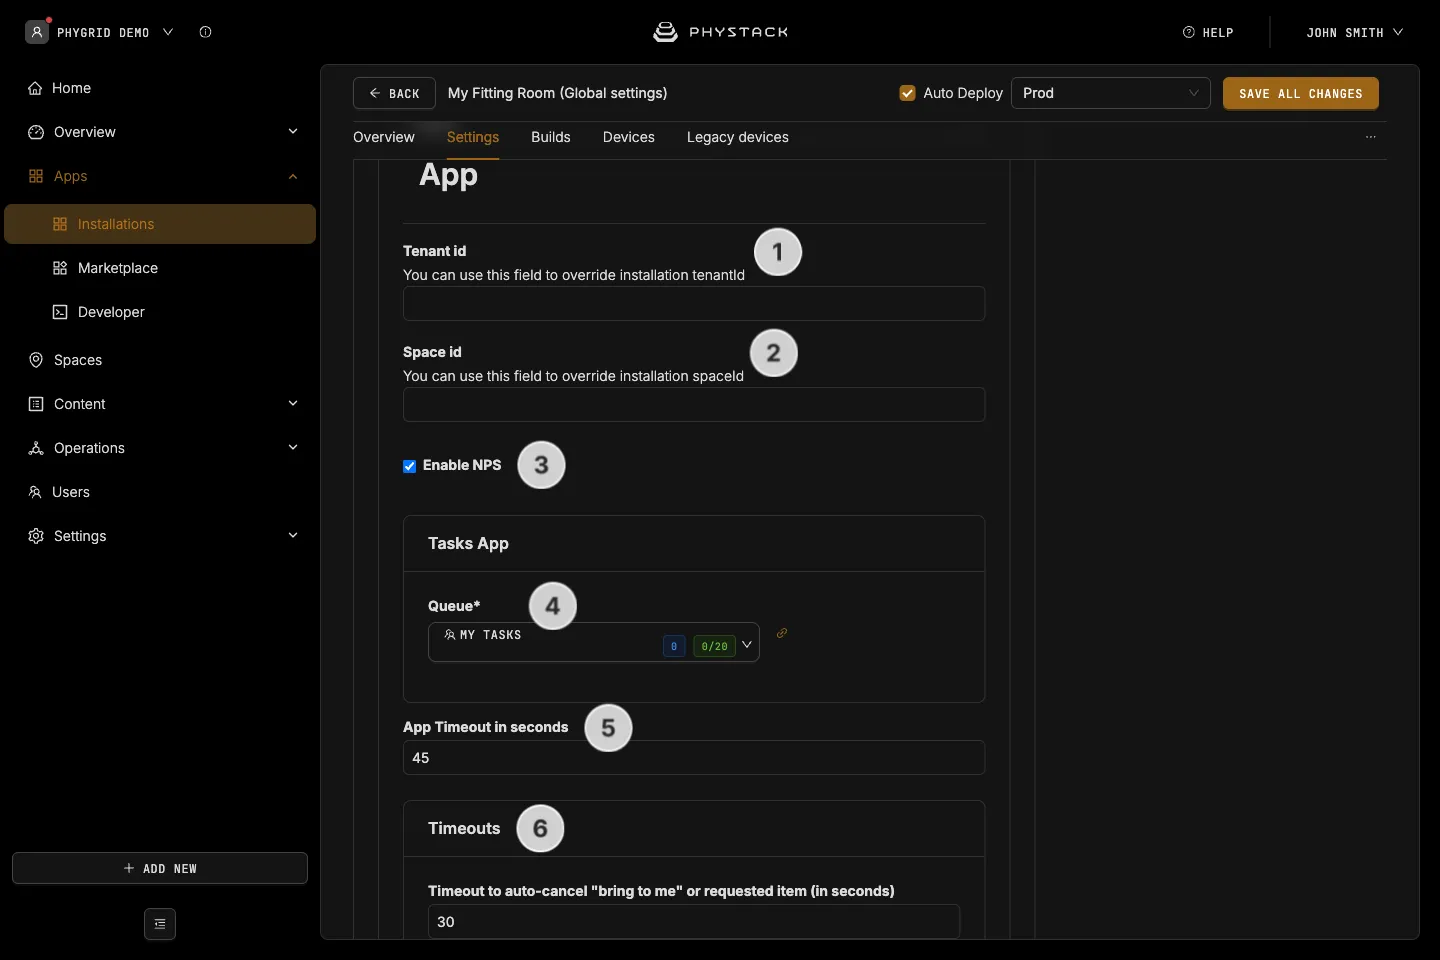Image resolution: width=1440 pixels, height=960 pixels.
Task: Open Installations in the sidebar
Action: (x=160, y=224)
